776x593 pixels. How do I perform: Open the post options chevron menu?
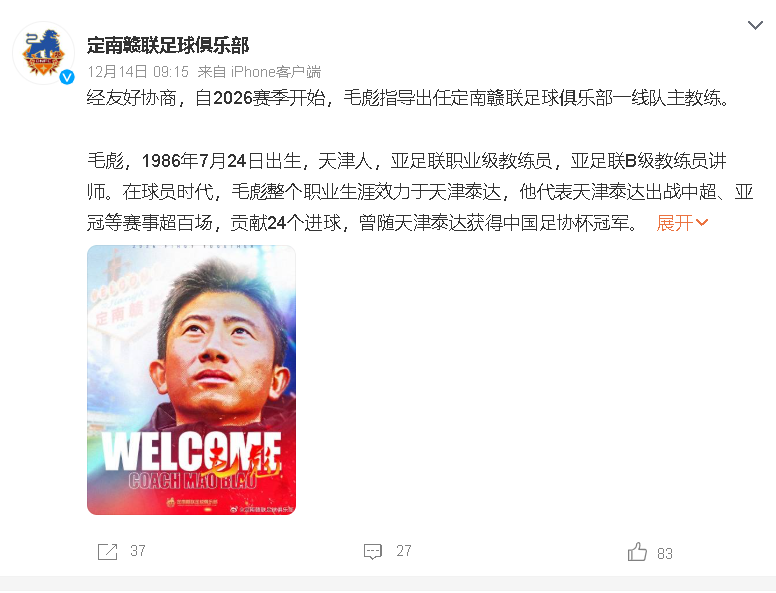click(x=755, y=25)
